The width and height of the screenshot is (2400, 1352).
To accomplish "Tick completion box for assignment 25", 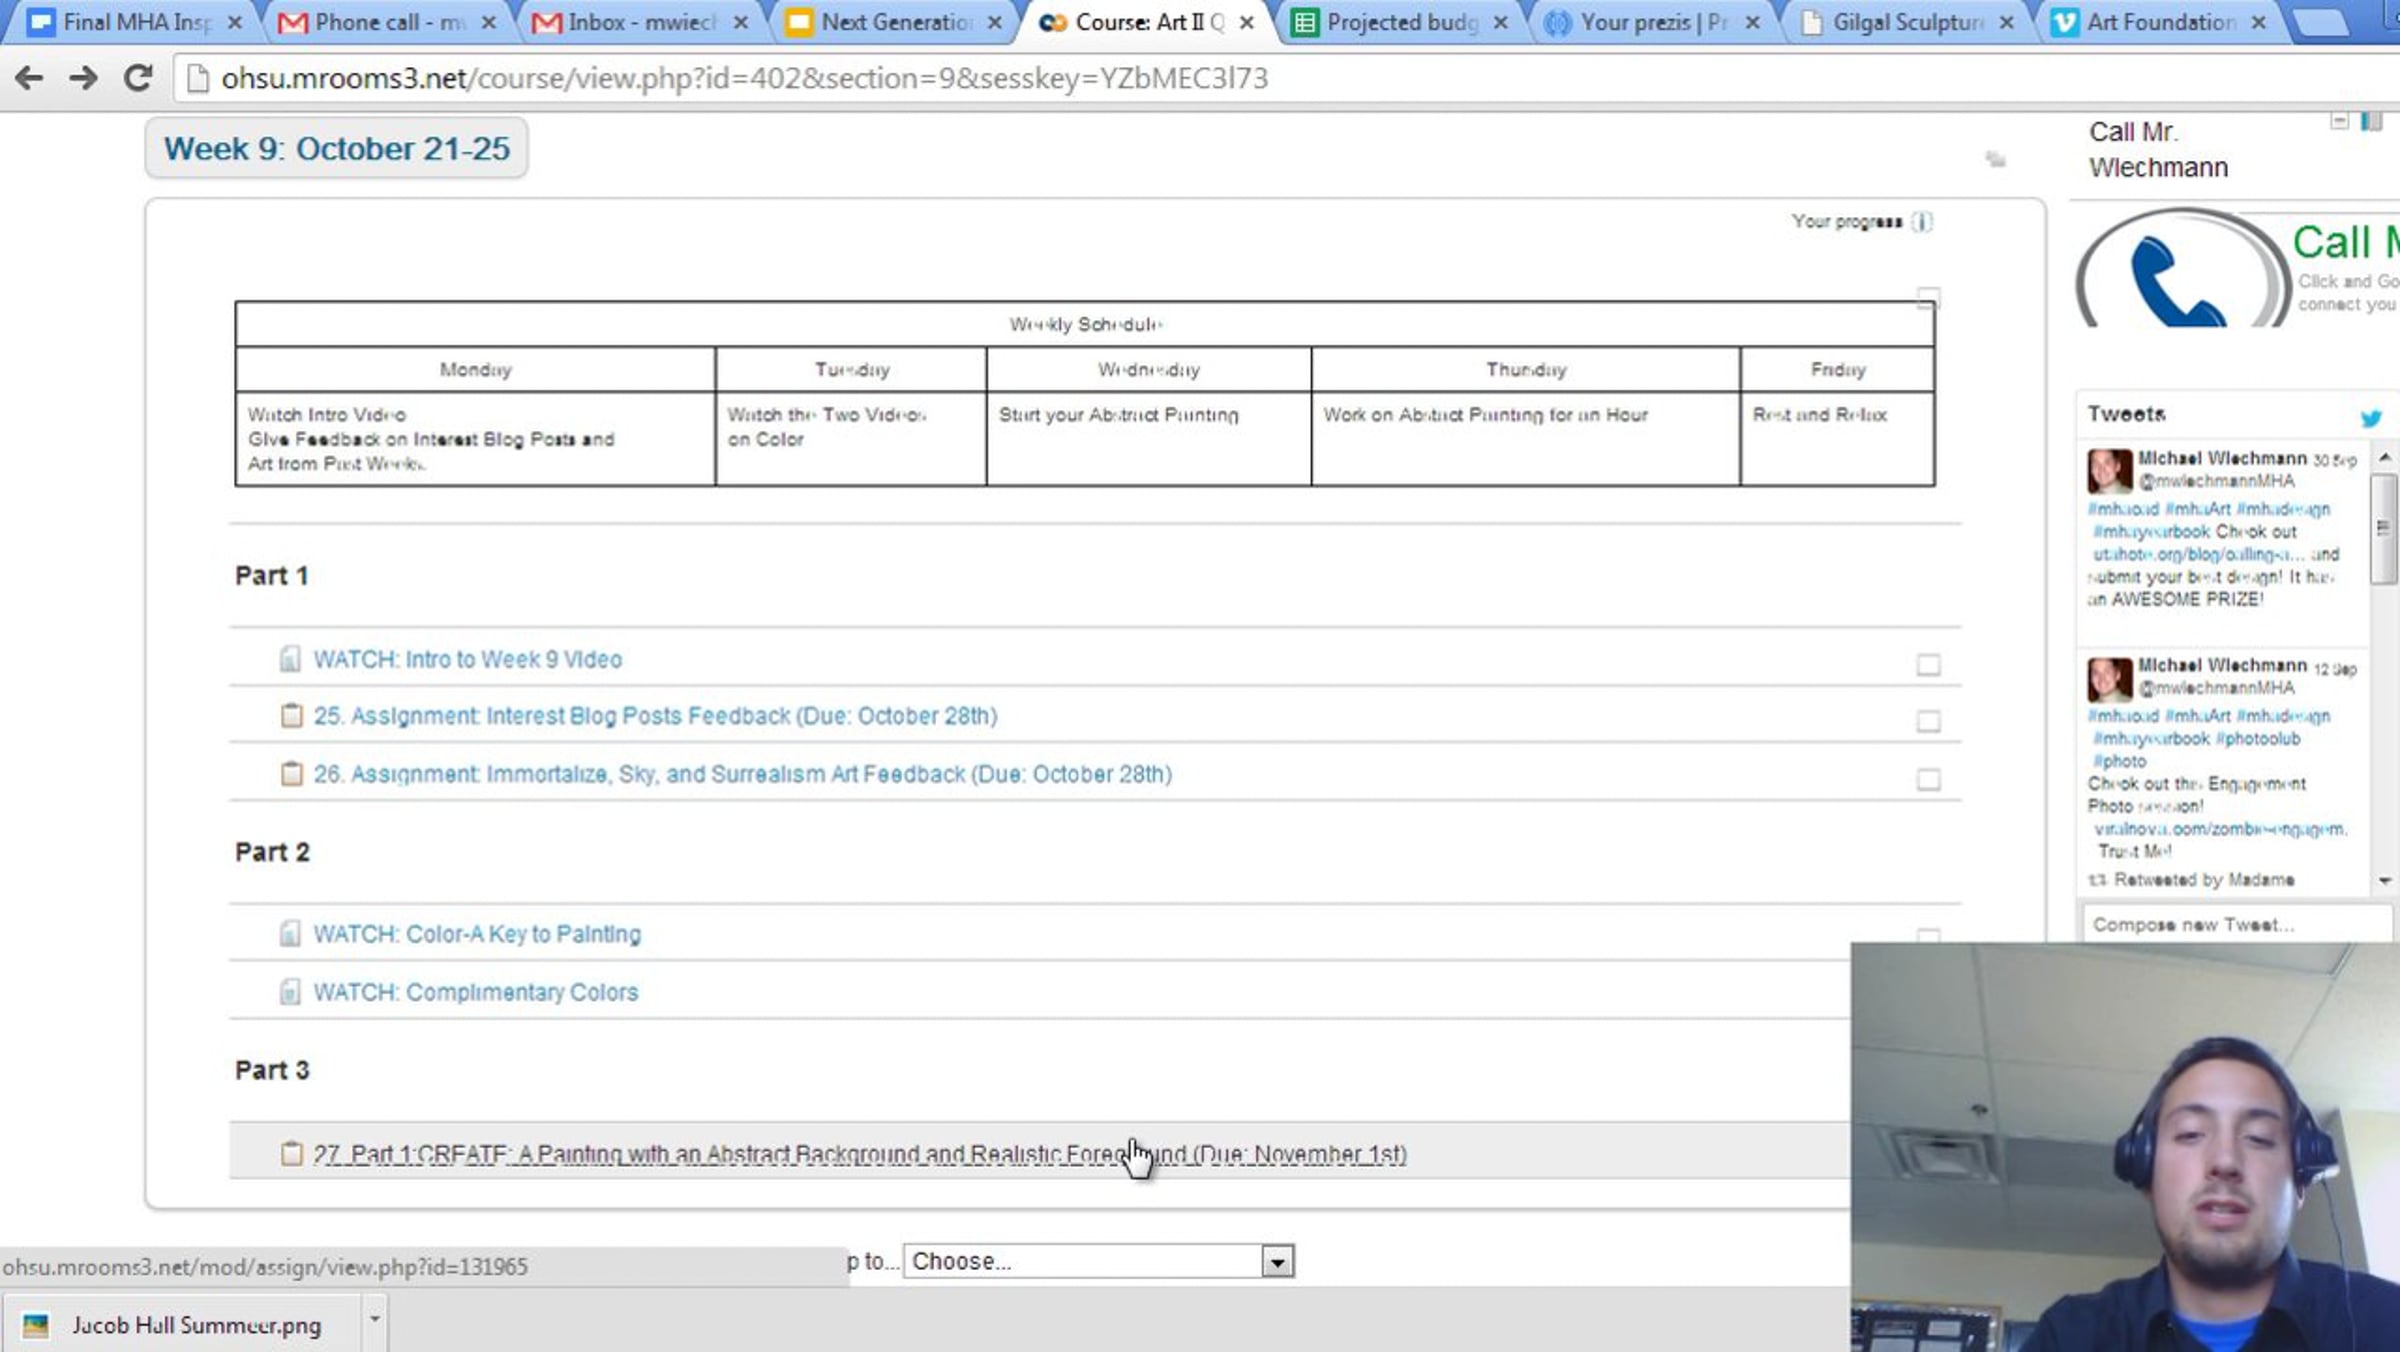I will pos(1928,722).
